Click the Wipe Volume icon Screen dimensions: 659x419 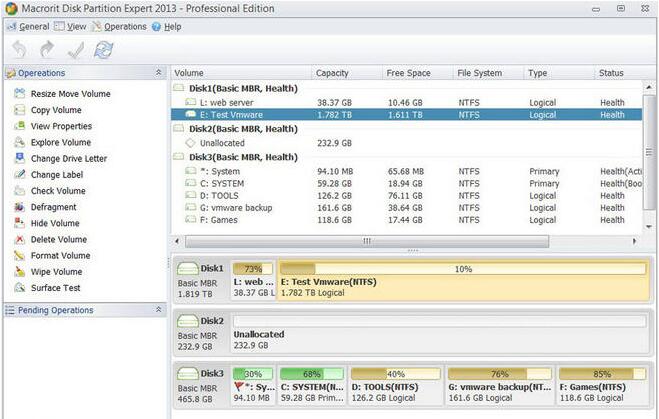pos(19,271)
